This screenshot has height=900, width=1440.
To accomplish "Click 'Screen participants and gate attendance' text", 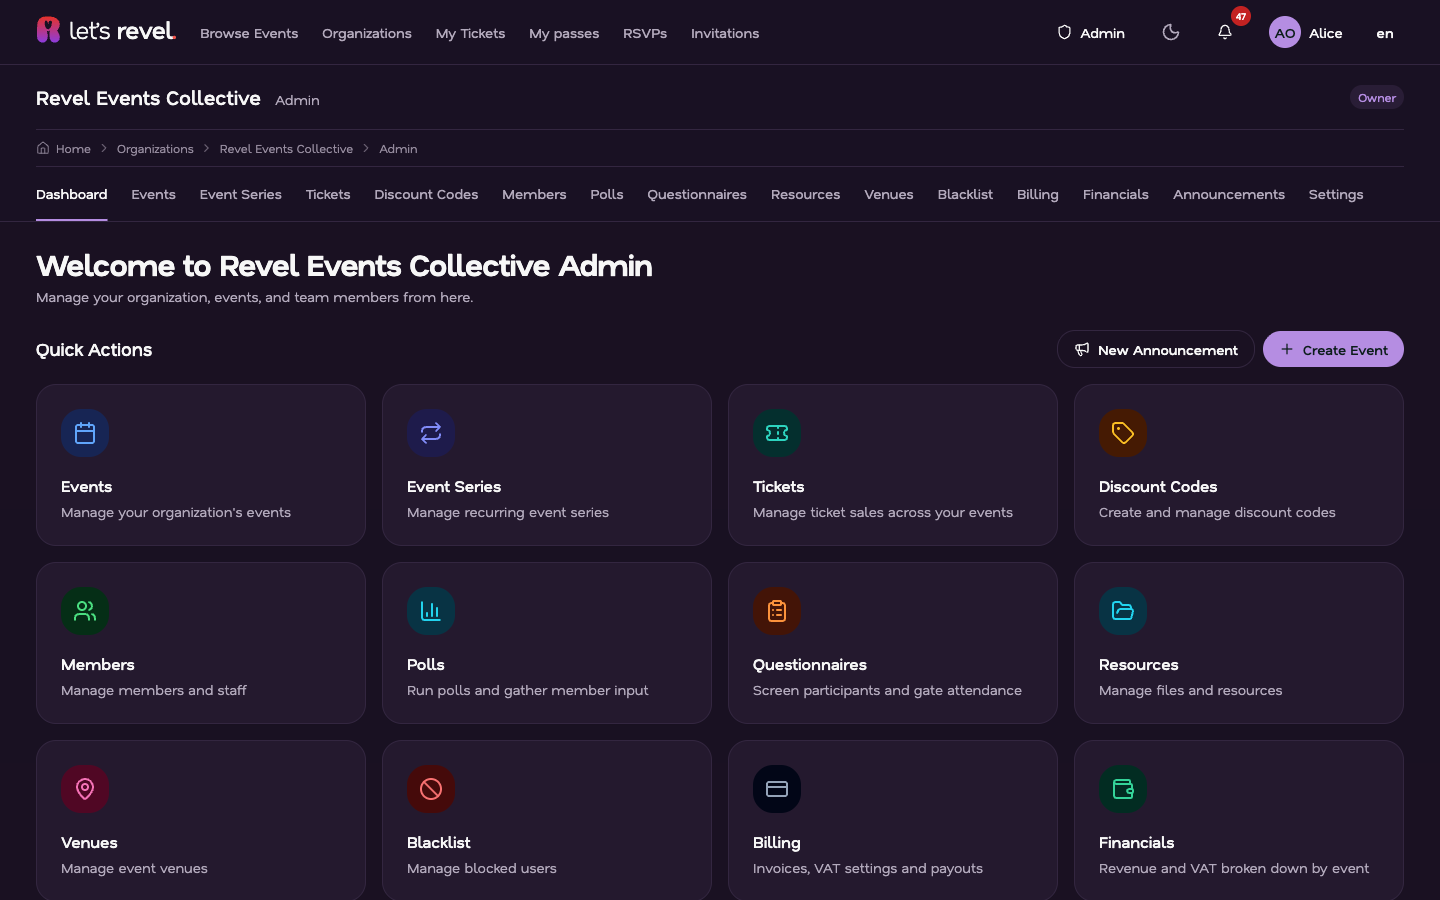I will (x=887, y=690).
